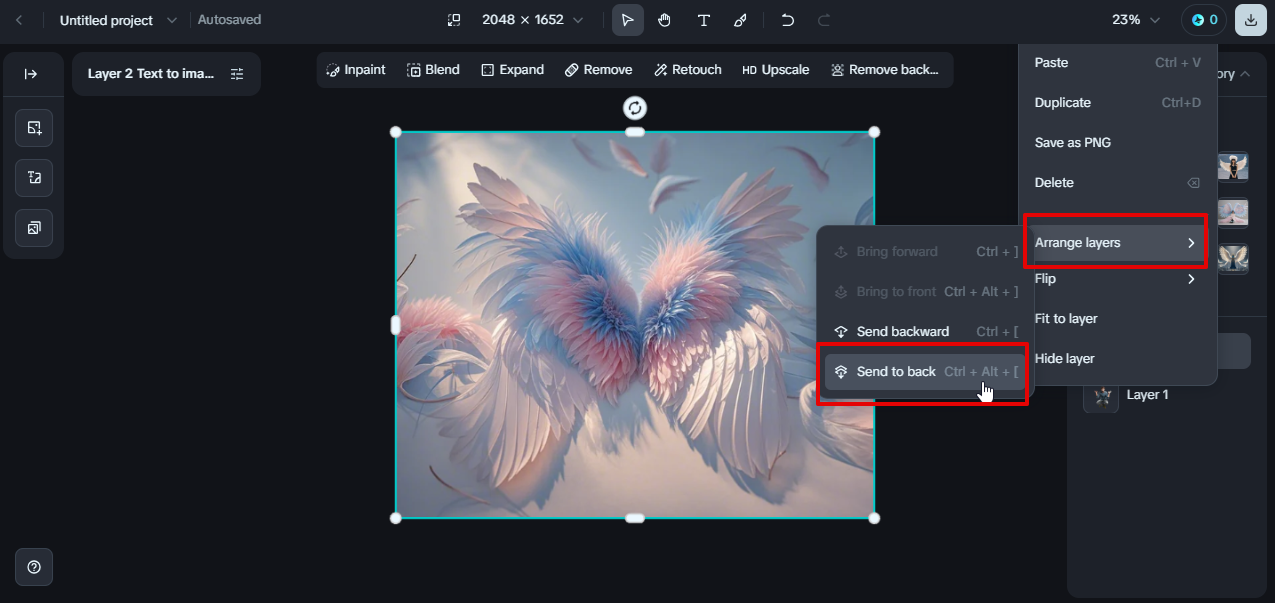Select Delete in the context menu
The height and width of the screenshot is (603, 1280).
[1118, 182]
